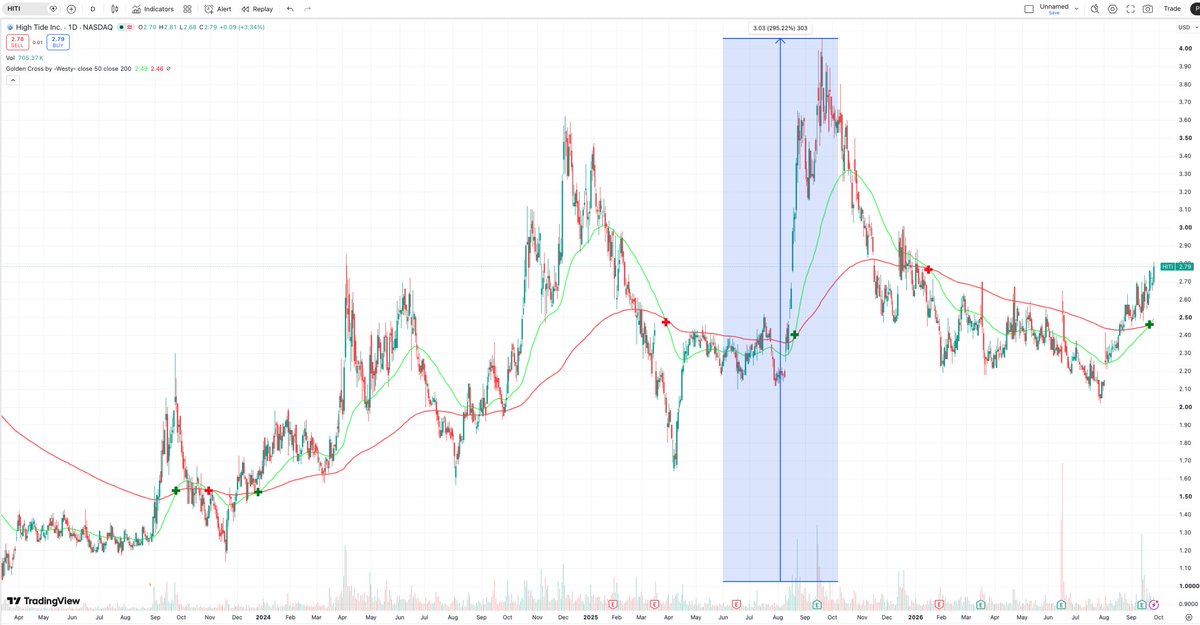
Task: Click the green E earnings marker near Sep 2026
Action: pyautogui.click(x=1142, y=605)
